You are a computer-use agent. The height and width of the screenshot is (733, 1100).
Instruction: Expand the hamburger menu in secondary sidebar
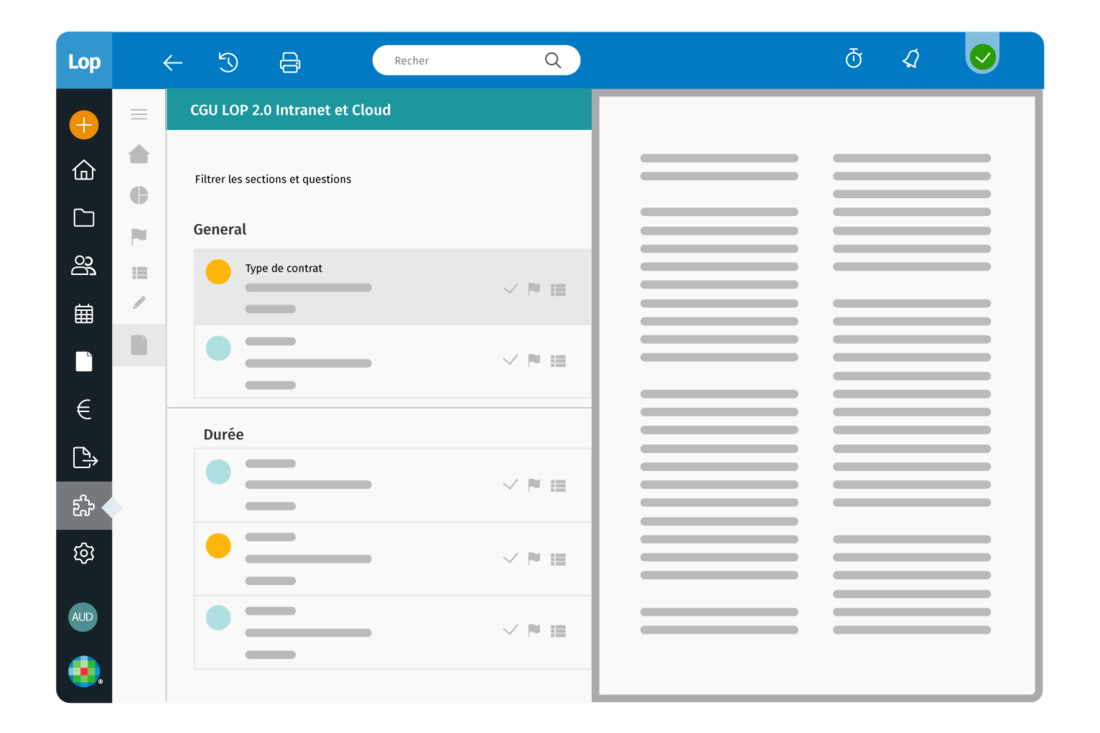tap(139, 115)
